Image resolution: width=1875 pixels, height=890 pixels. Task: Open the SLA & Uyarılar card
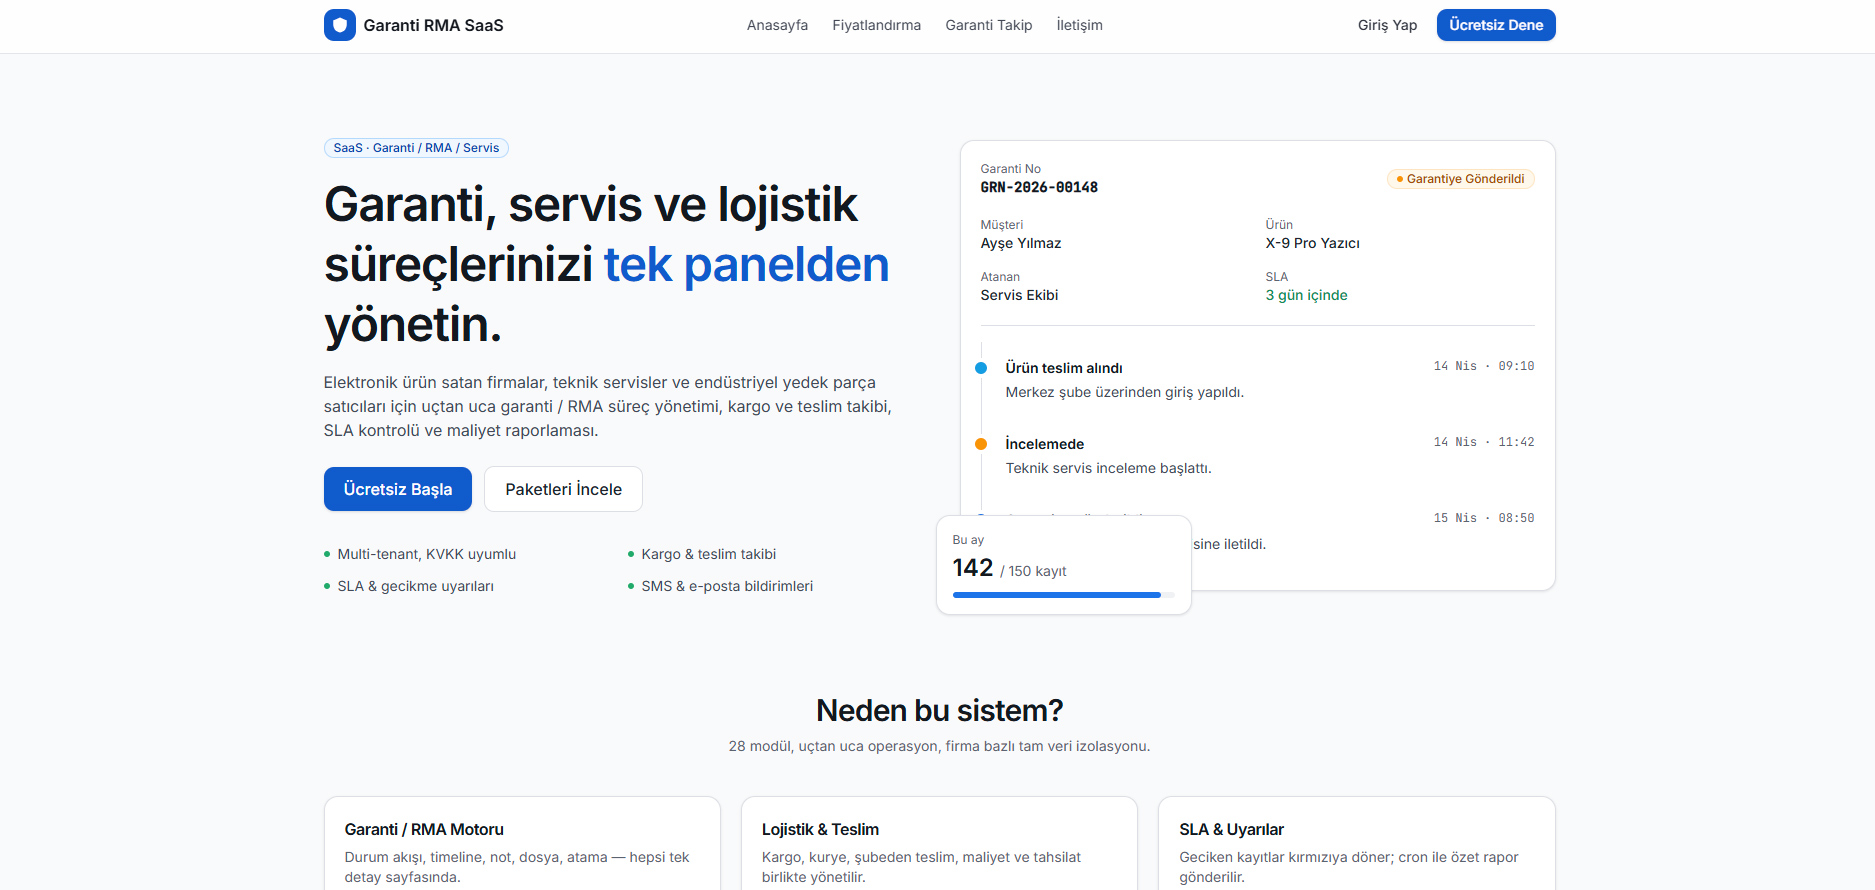pos(1356,843)
